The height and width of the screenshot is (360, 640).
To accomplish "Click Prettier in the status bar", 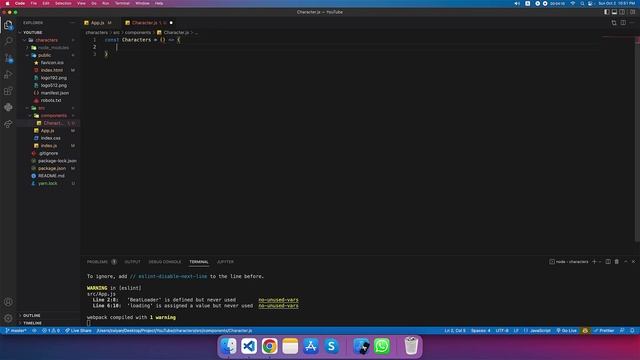I will 604,331.
